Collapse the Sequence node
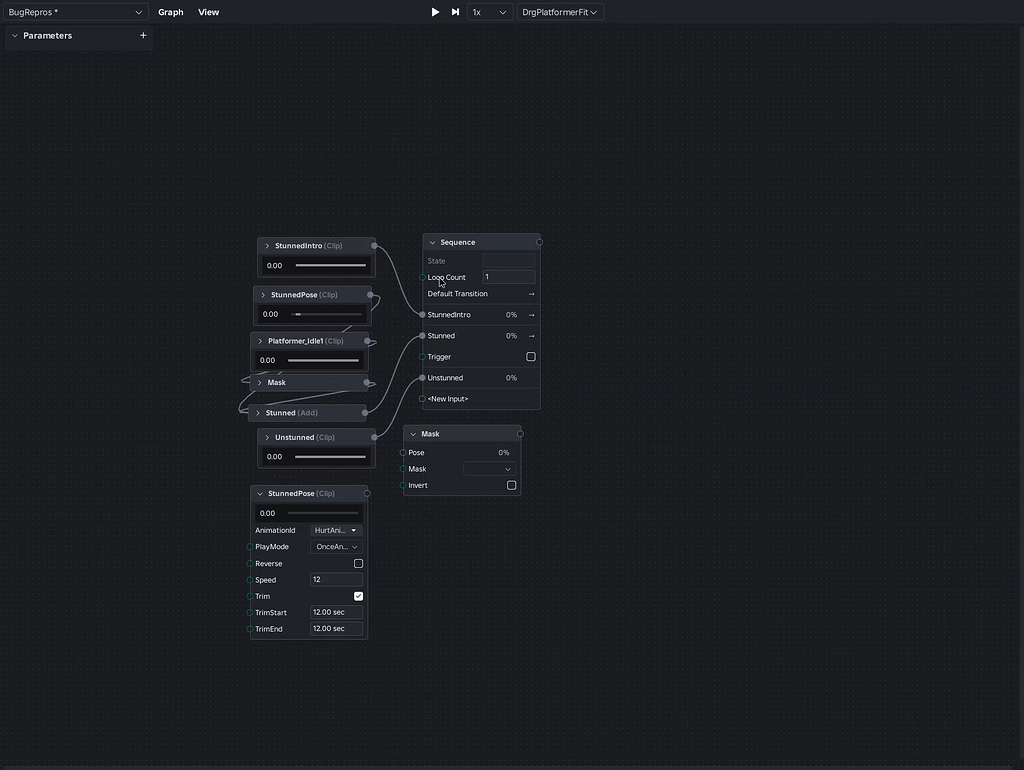 (x=432, y=242)
